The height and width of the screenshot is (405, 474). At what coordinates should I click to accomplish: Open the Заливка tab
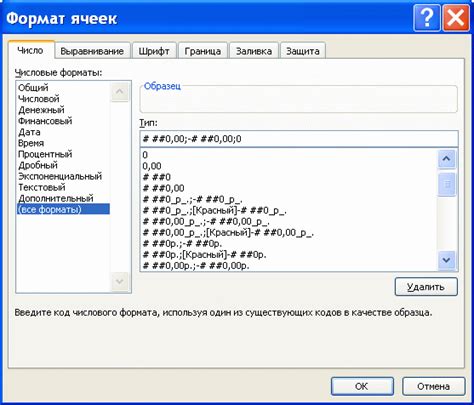254,51
